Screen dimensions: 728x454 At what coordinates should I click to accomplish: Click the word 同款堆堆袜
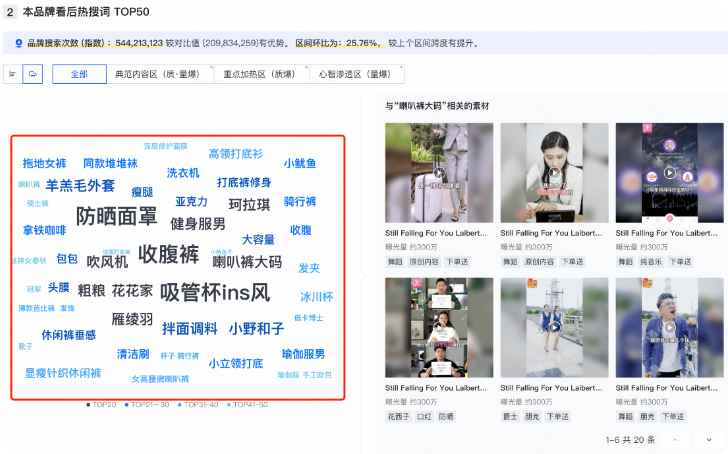click(x=110, y=163)
